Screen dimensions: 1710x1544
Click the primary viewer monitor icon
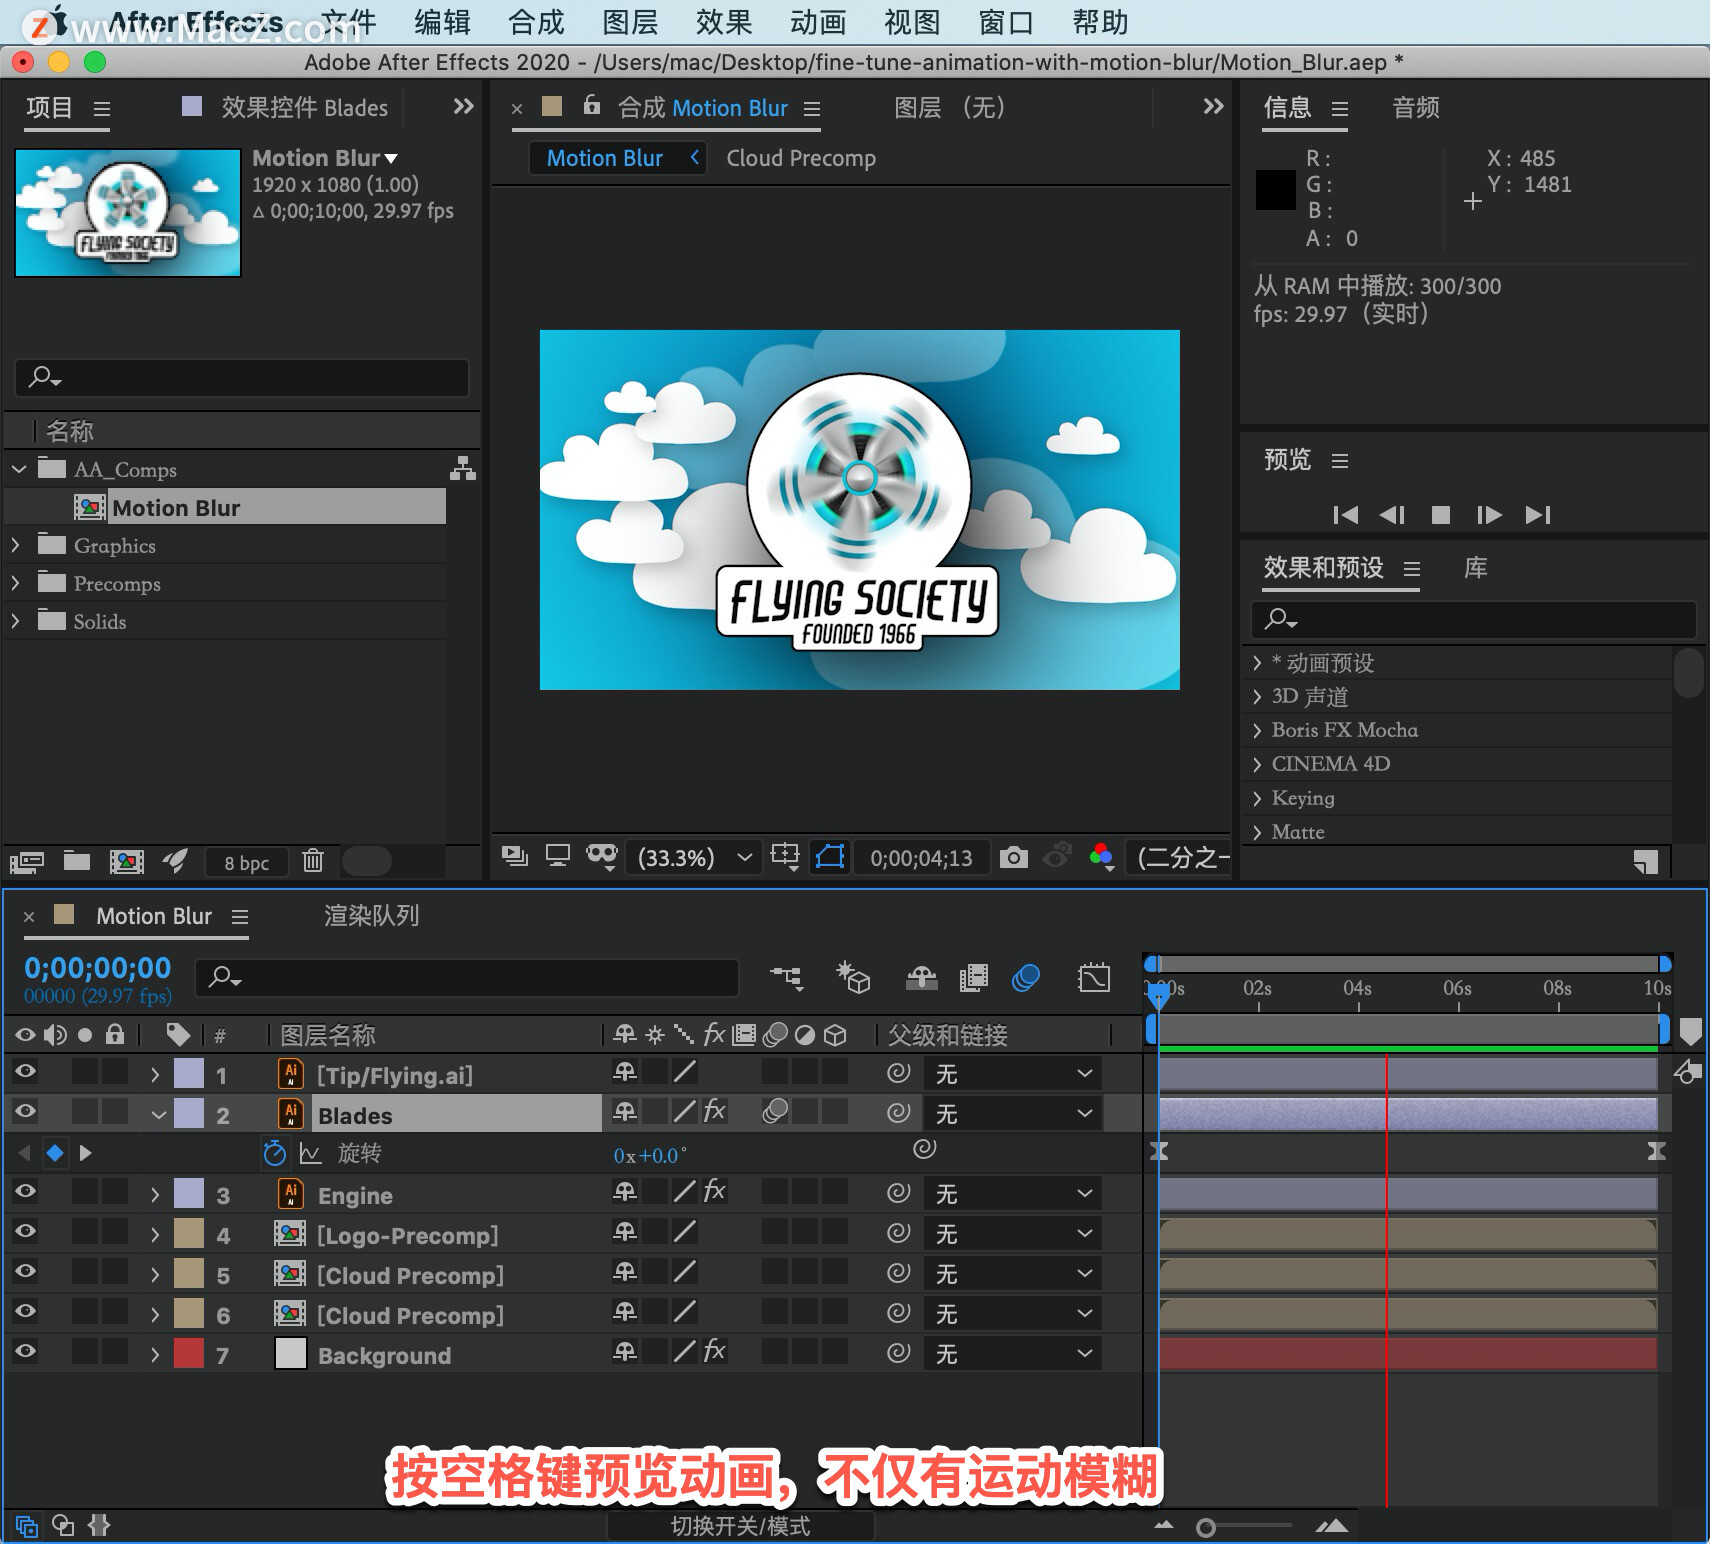pyautogui.click(x=557, y=856)
